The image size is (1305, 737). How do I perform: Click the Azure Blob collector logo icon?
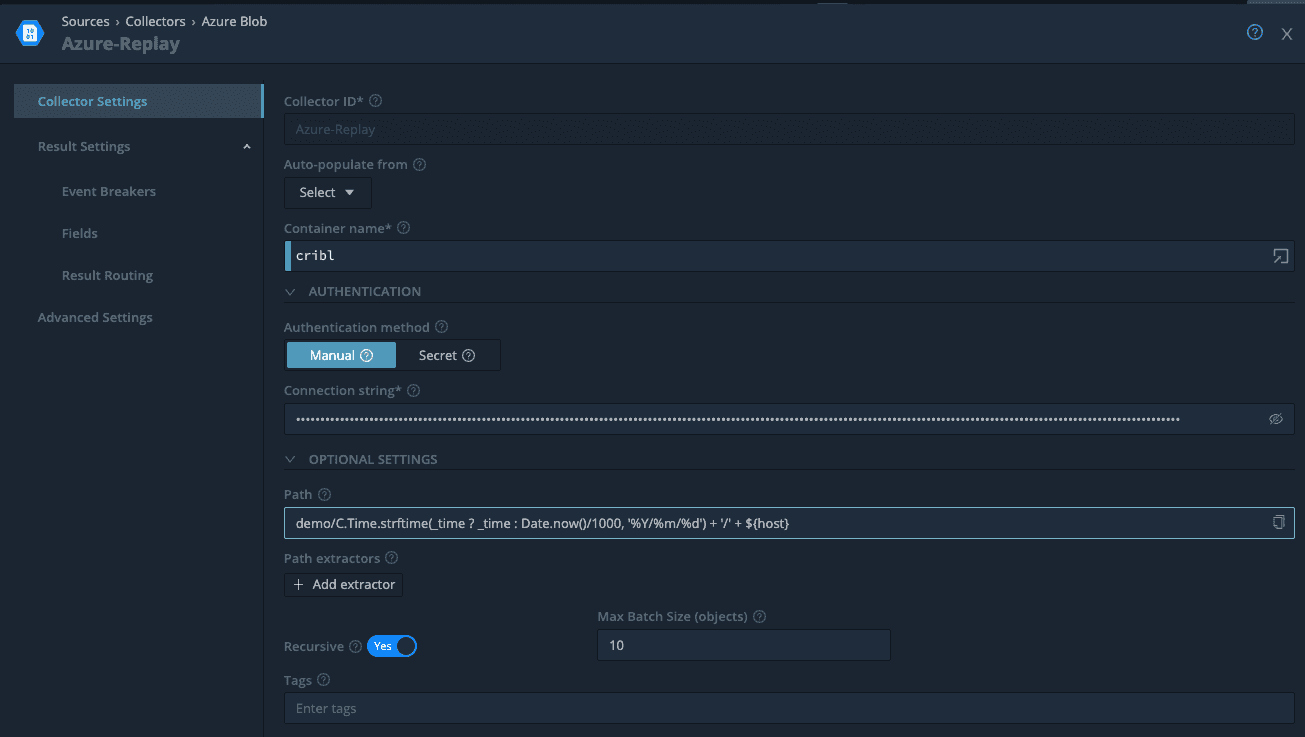pyautogui.click(x=30, y=33)
